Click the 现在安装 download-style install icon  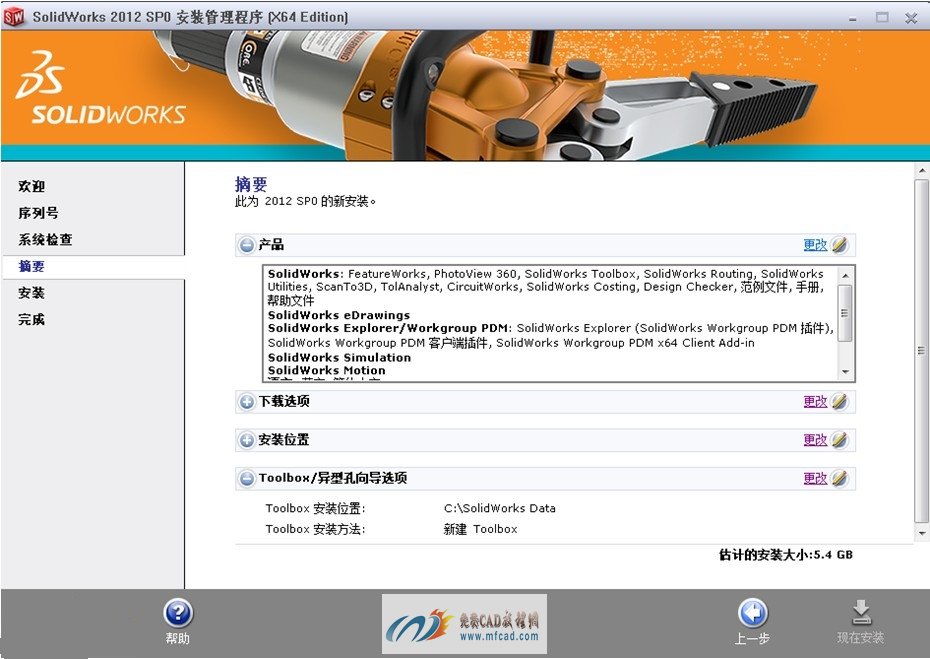pyautogui.click(x=862, y=613)
